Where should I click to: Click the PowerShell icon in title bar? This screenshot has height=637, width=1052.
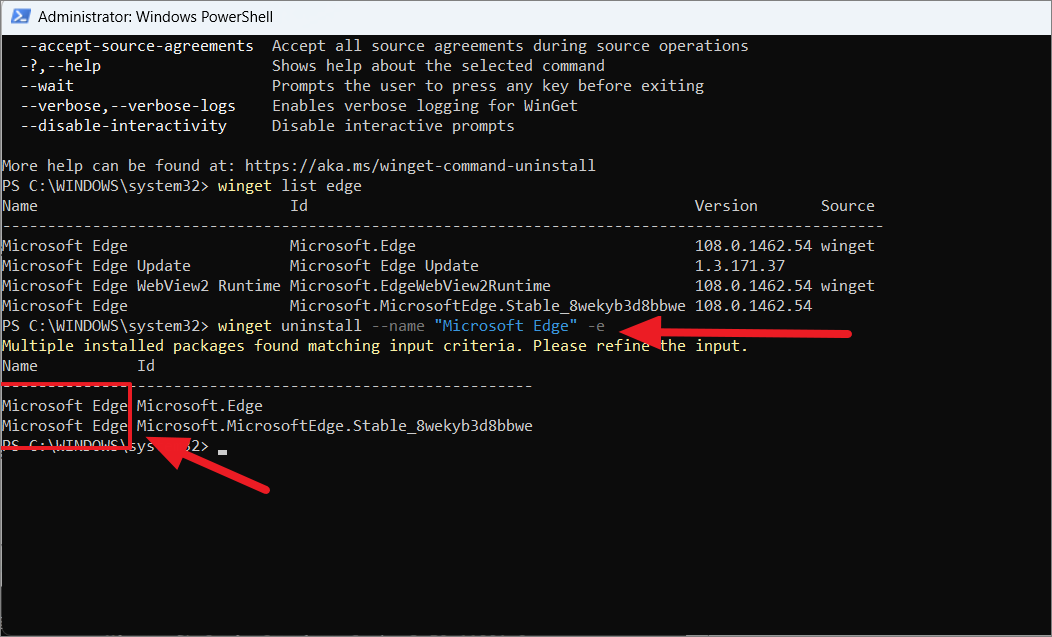tap(21, 17)
